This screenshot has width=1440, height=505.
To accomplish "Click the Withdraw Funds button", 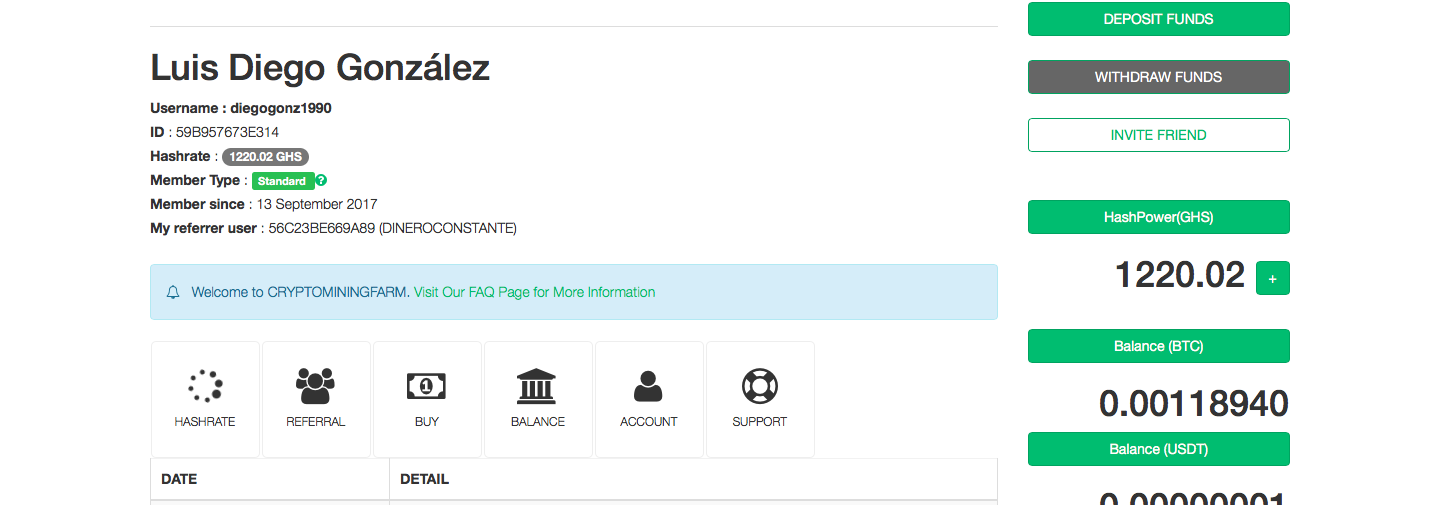I will tap(1158, 77).
